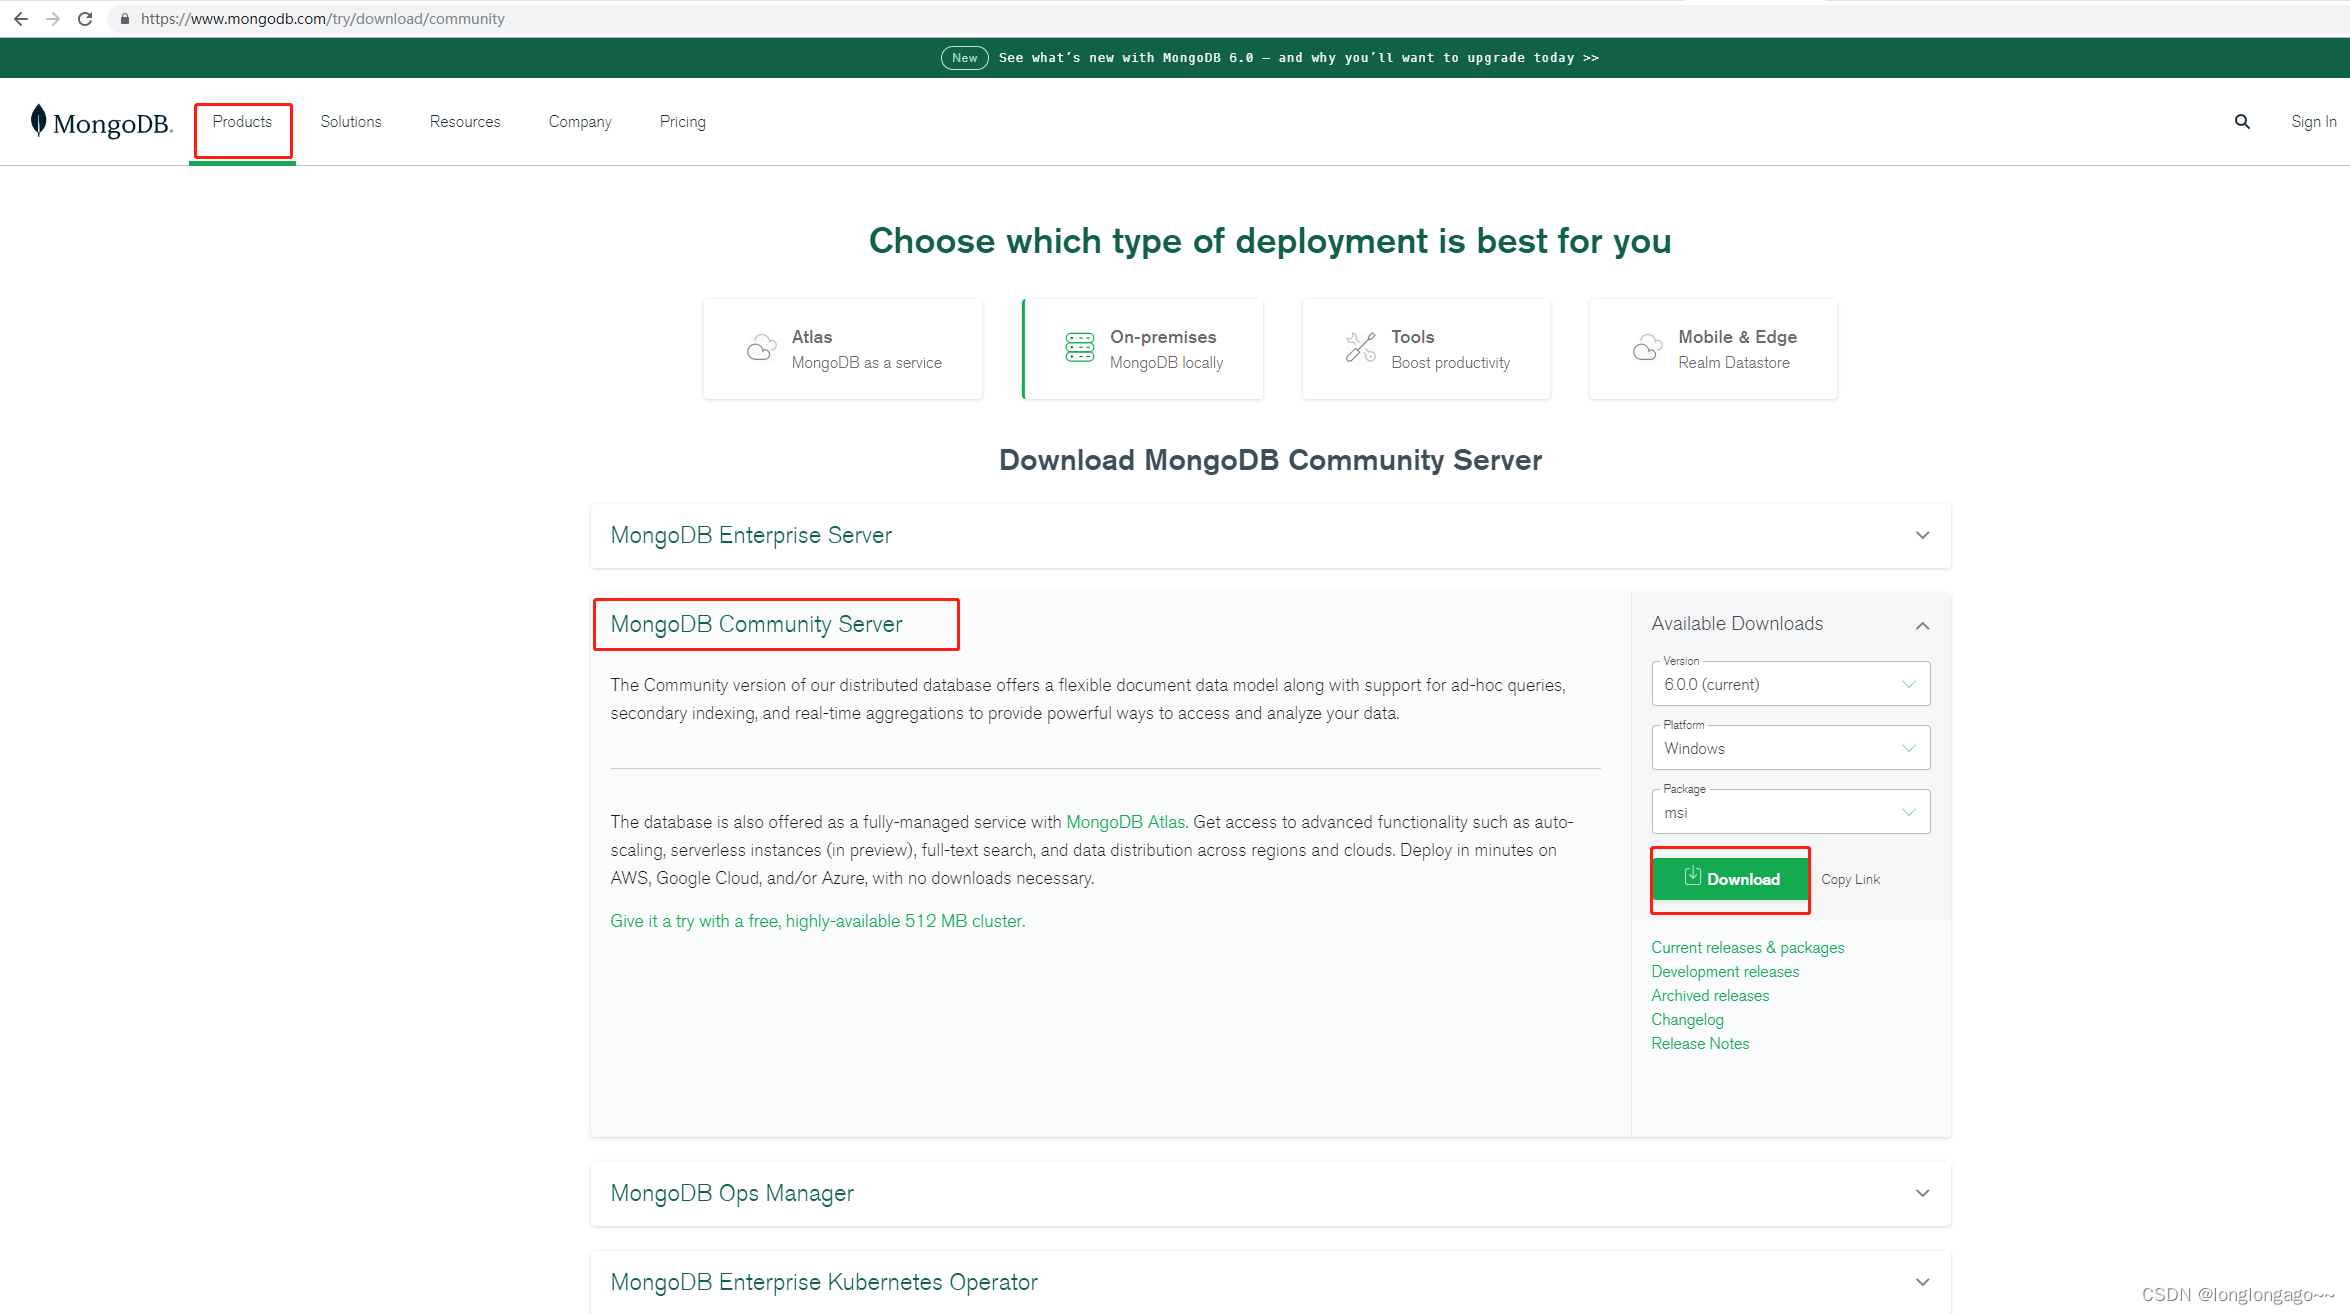Expand MongoDB Enterprise Server section chevron
The height and width of the screenshot is (1314, 2350).
pos(1922,535)
